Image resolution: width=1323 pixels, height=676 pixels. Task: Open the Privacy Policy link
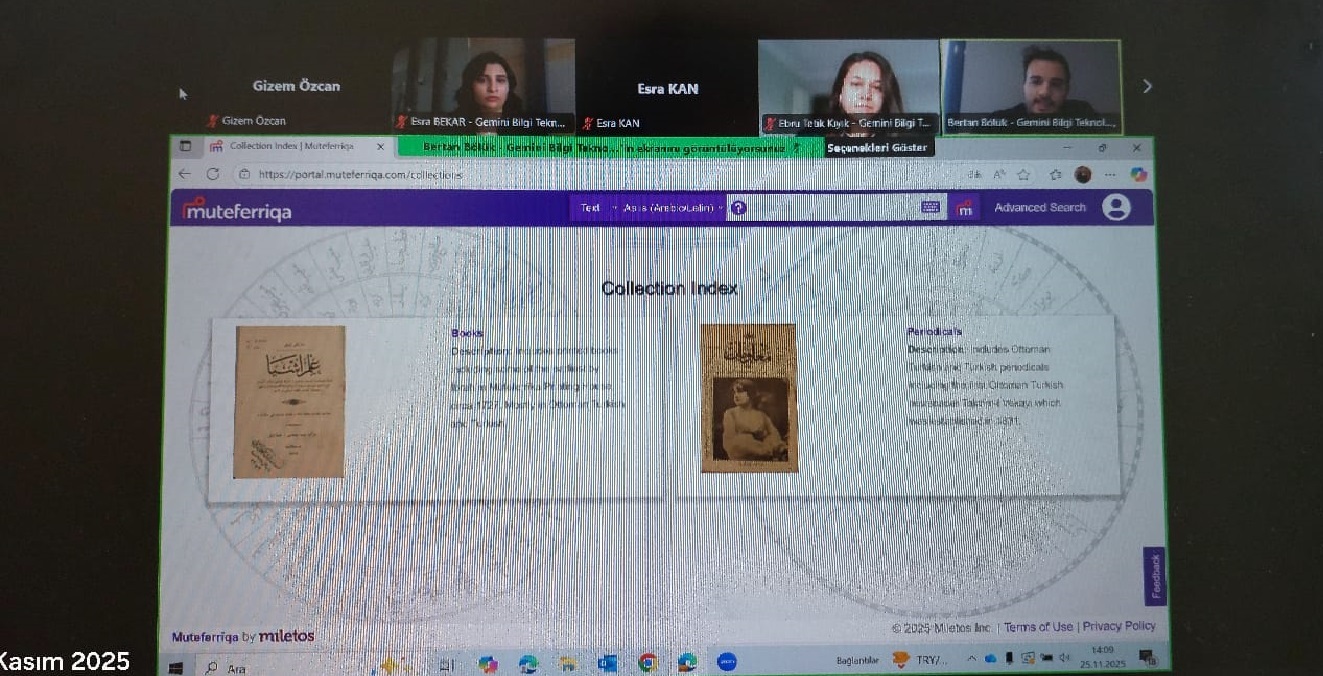pos(1118,626)
